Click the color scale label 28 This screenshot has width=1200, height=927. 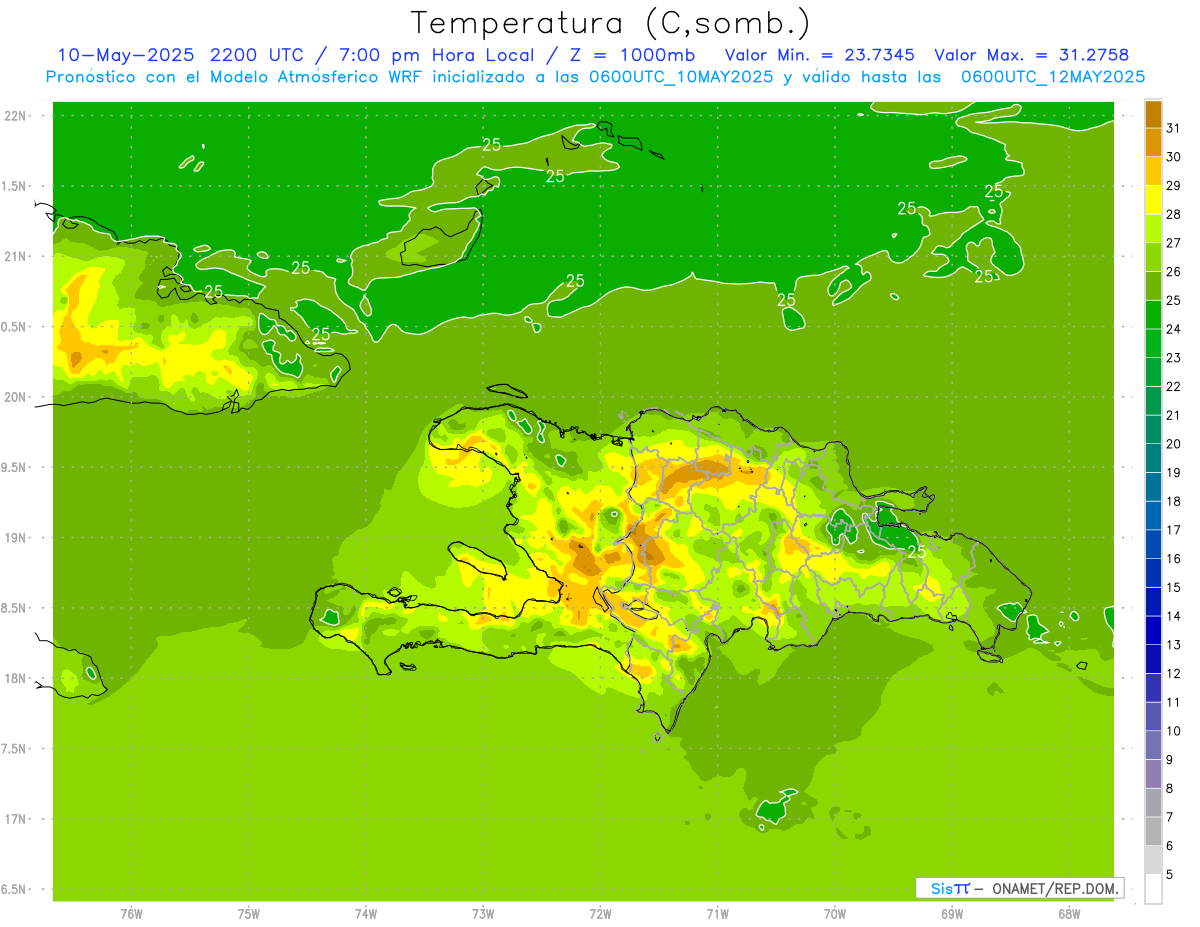click(1173, 214)
